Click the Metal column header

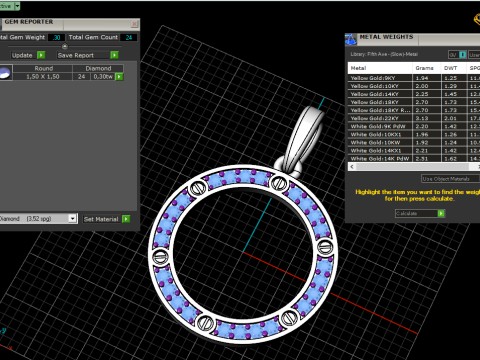[x=380, y=68]
